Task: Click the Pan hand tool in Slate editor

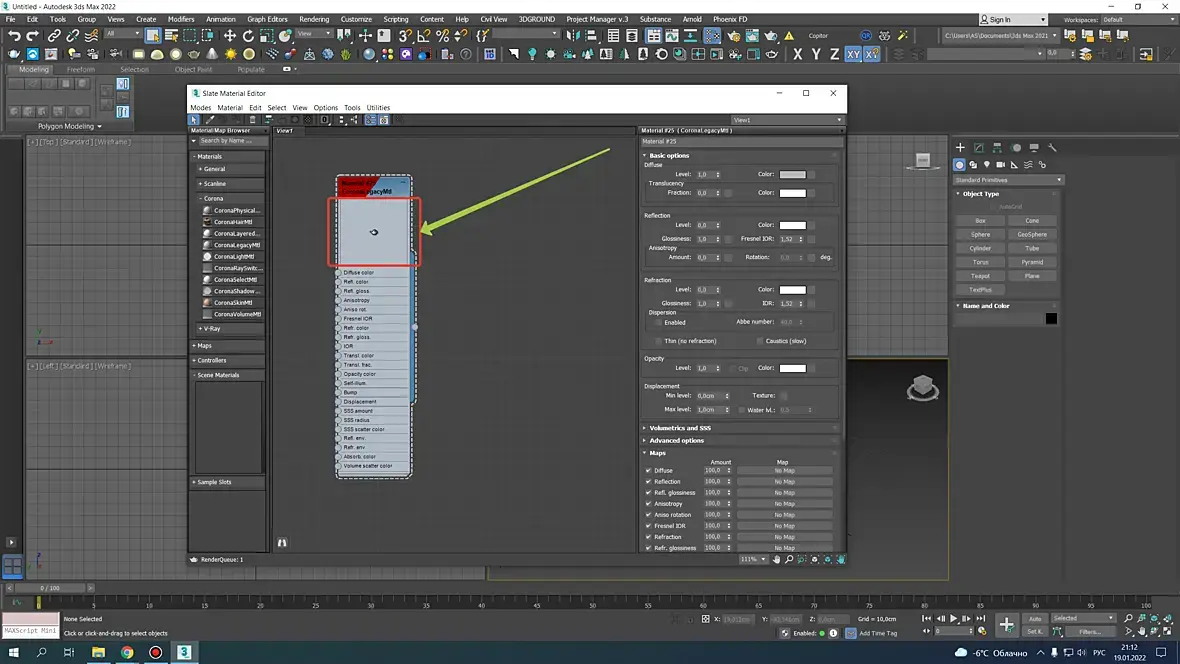Action: click(777, 559)
